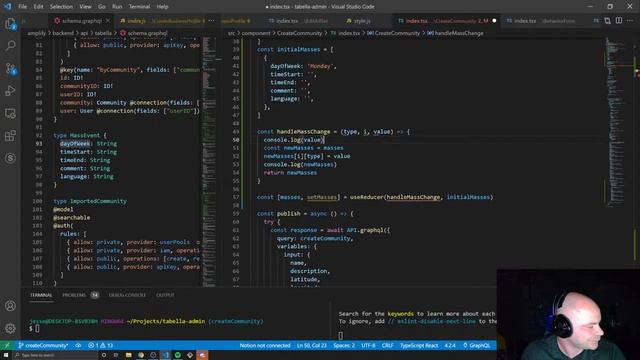This screenshot has width=640, height=360.
Task: Click the remote window indicator in status bar
Action: (7, 345)
